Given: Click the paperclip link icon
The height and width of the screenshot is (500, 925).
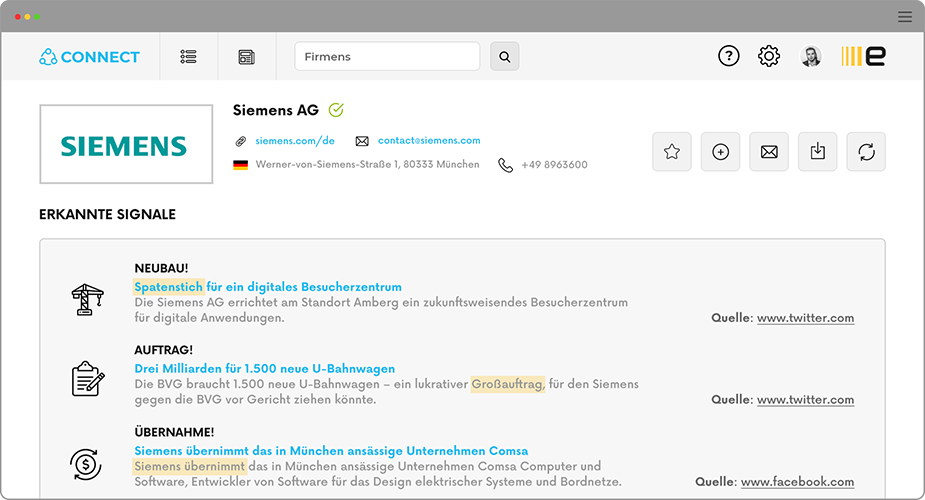Looking at the screenshot, I should click(x=240, y=141).
